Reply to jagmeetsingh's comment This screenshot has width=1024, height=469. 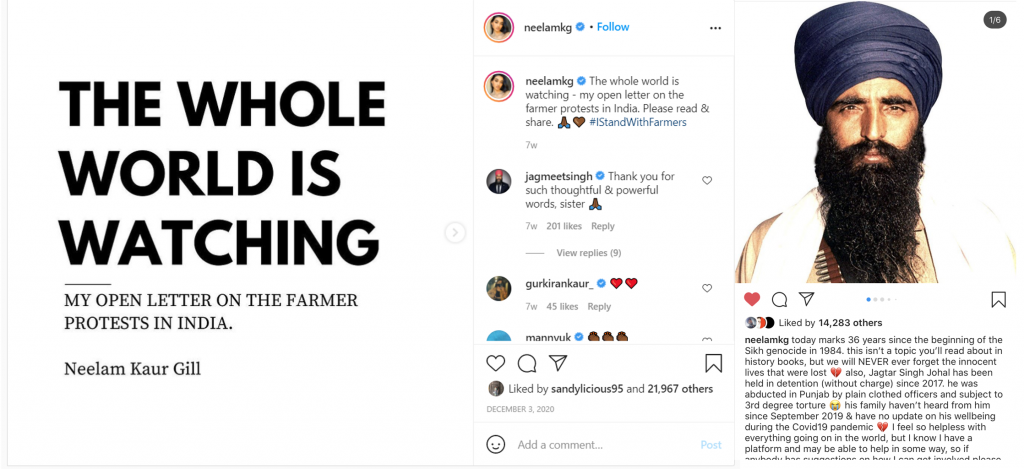click(x=603, y=226)
